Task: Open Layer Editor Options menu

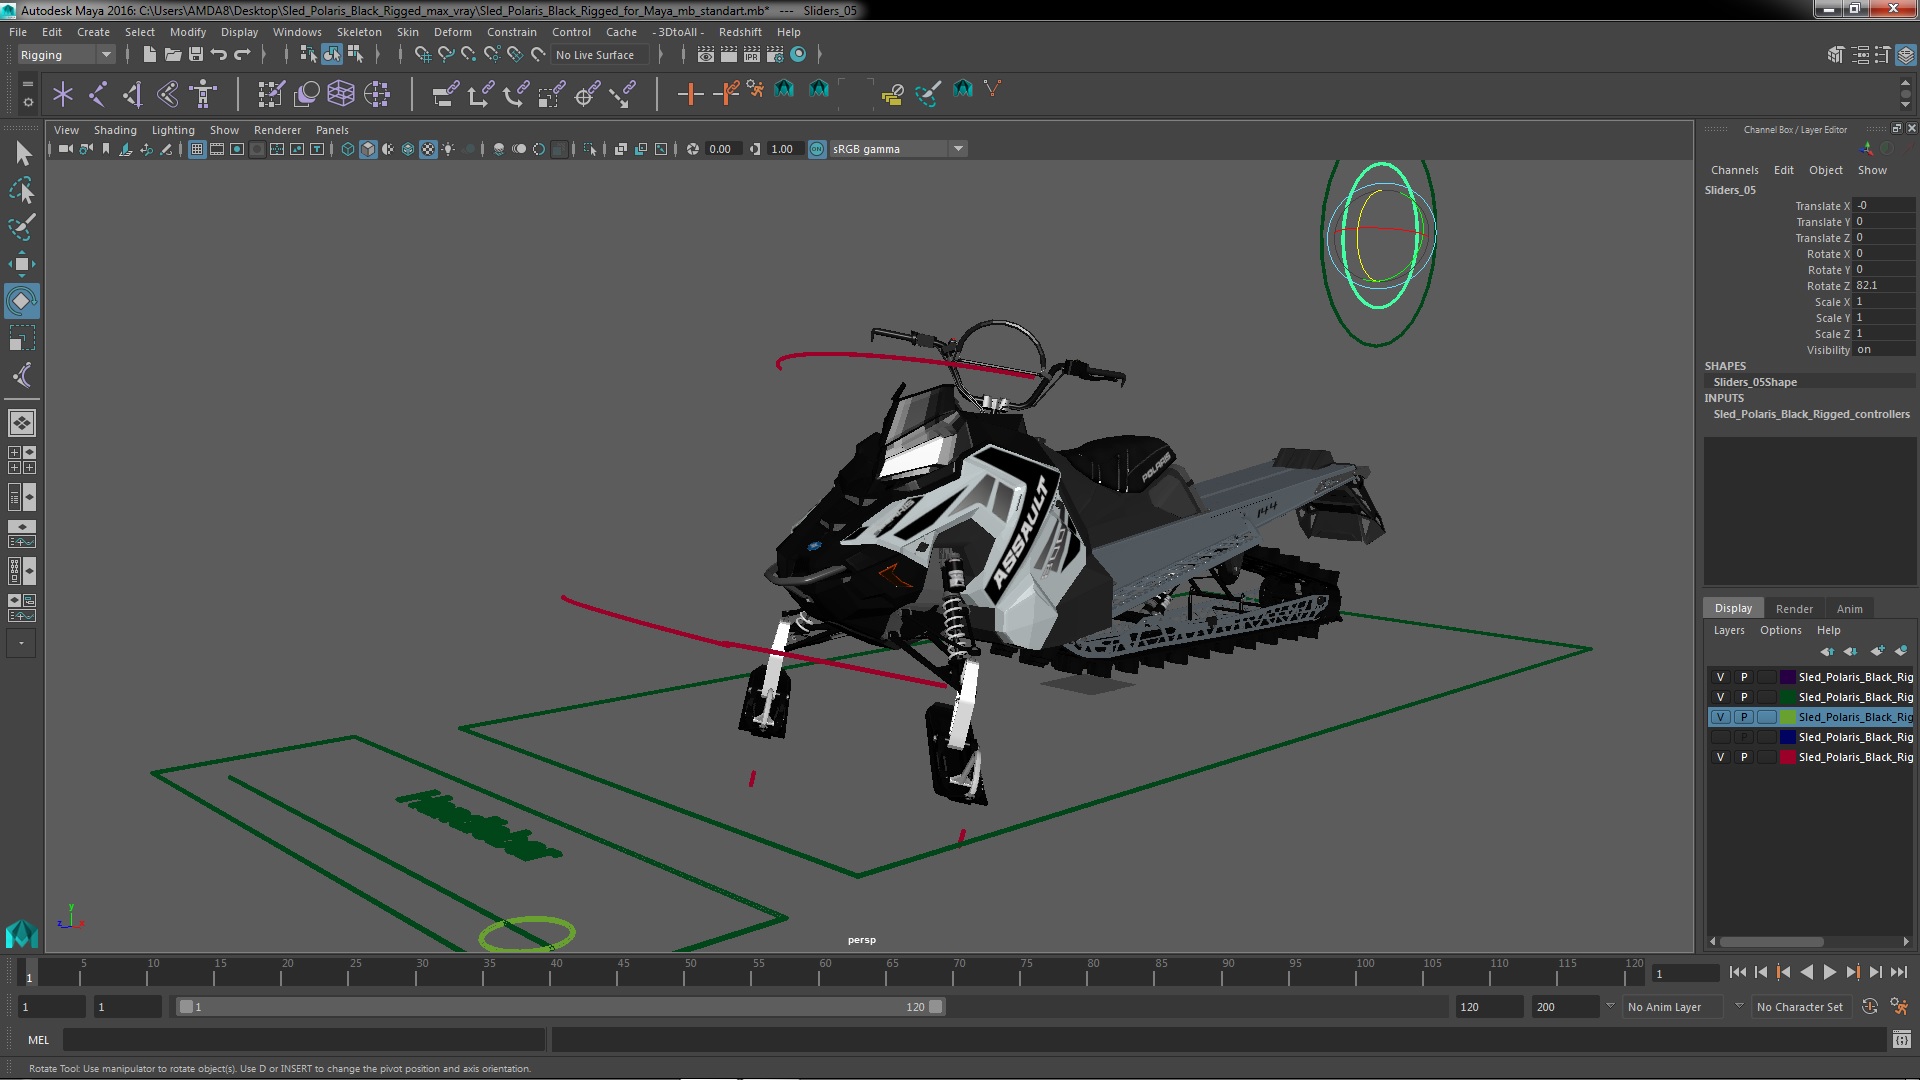Action: tap(1780, 630)
